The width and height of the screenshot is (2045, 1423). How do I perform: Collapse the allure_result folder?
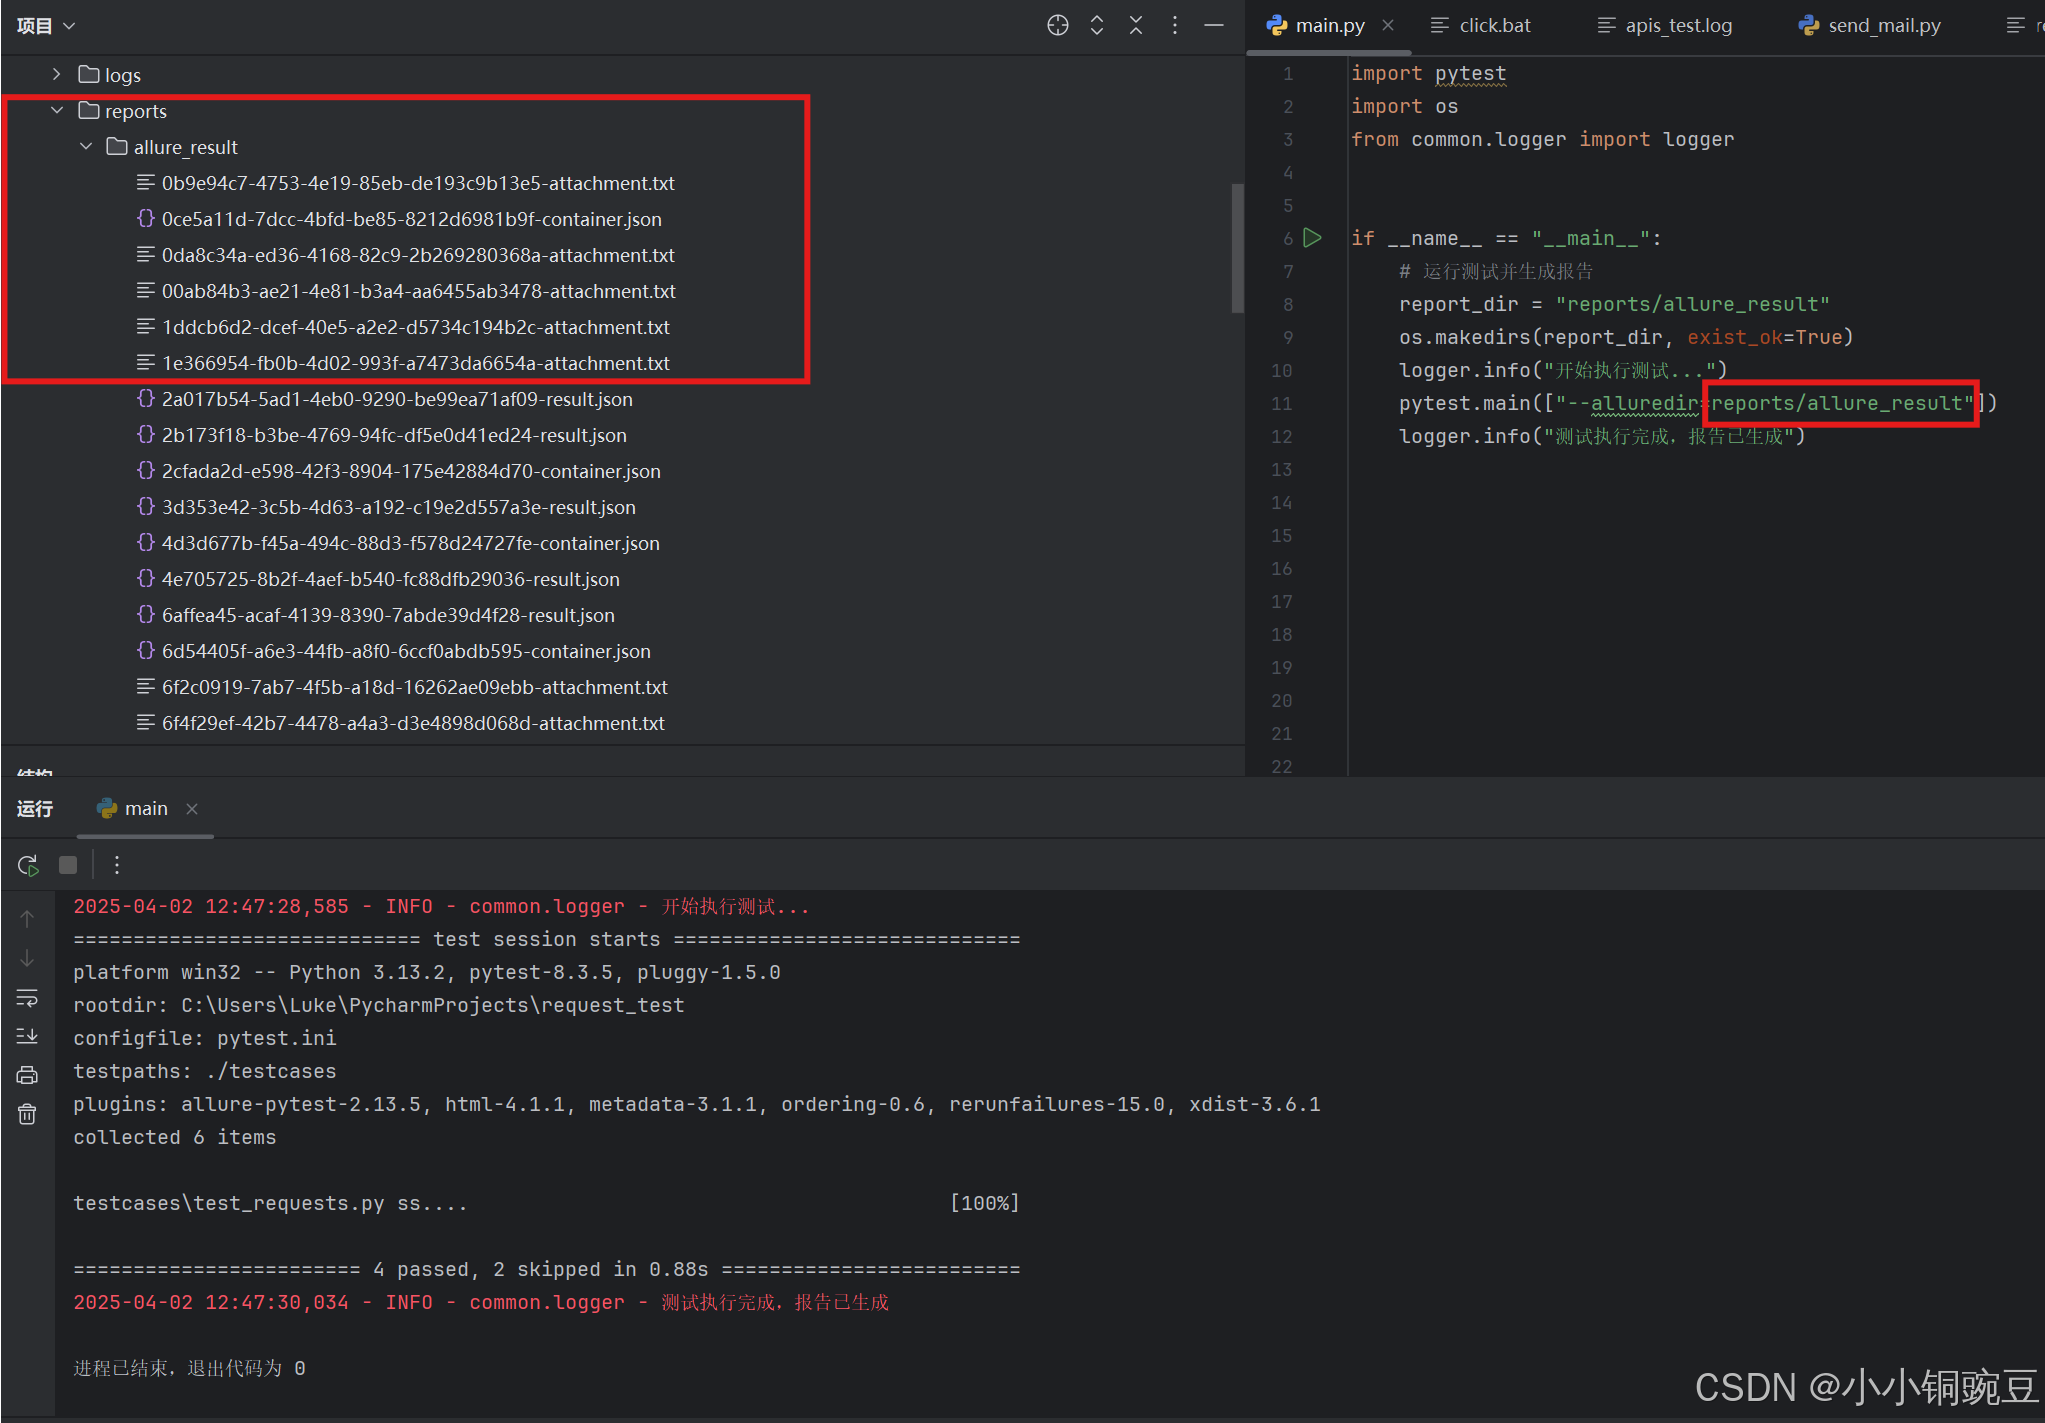tap(86, 146)
